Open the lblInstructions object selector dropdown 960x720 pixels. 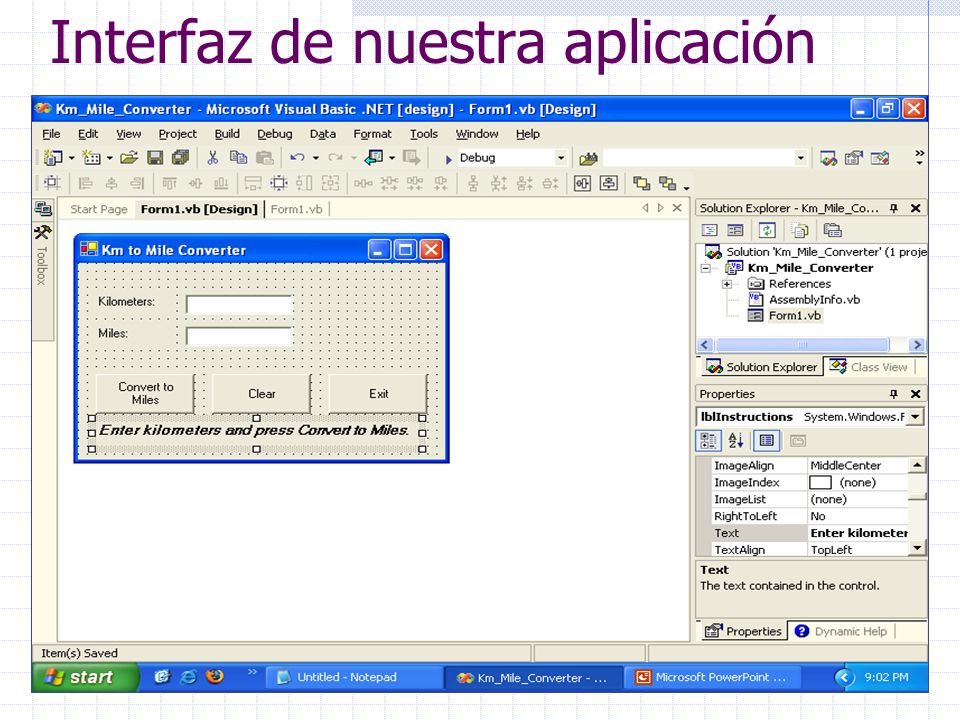click(x=915, y=417)
